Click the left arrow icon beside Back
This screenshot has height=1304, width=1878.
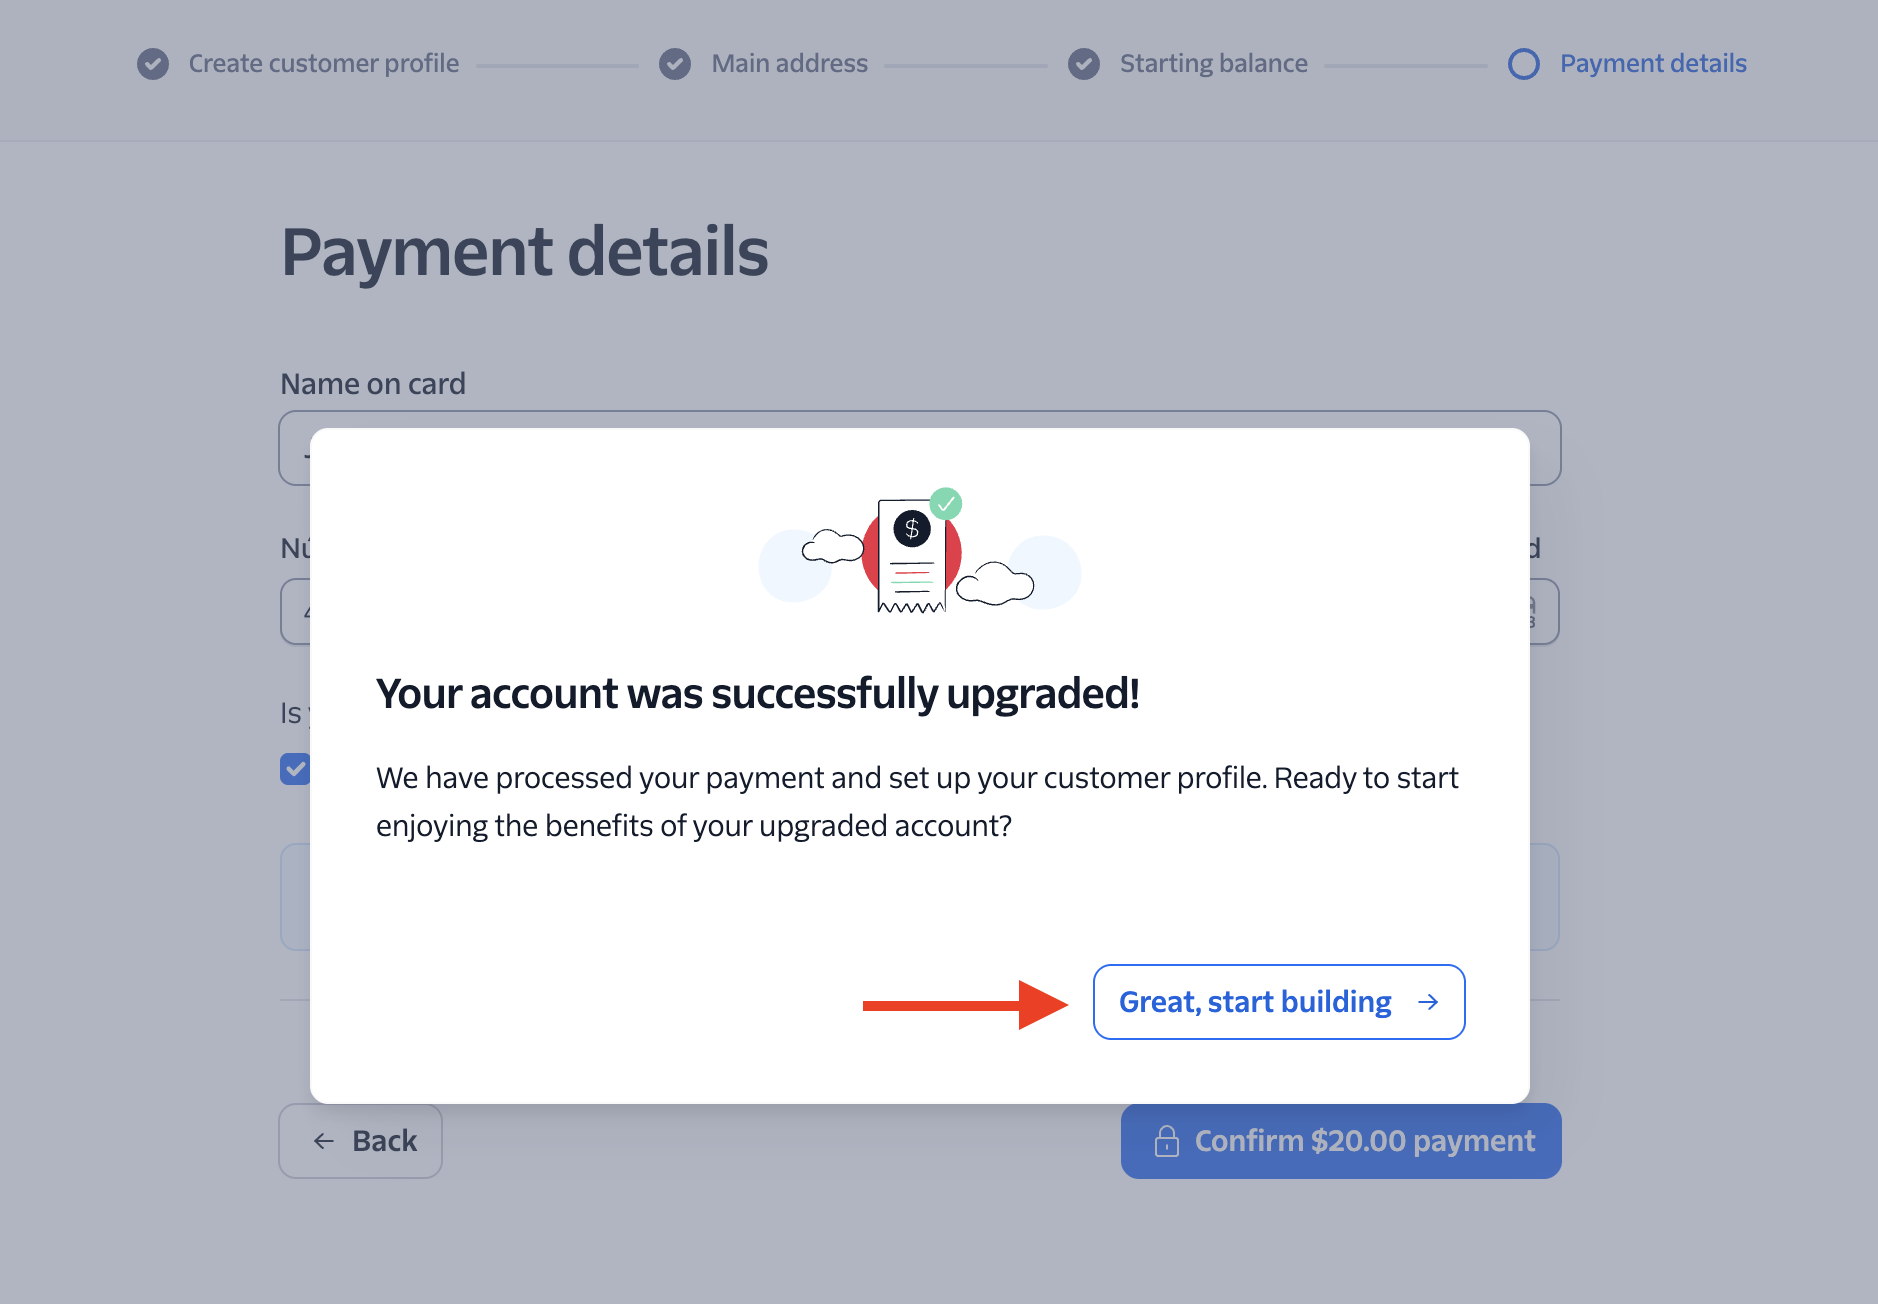tap(324, 1141)
